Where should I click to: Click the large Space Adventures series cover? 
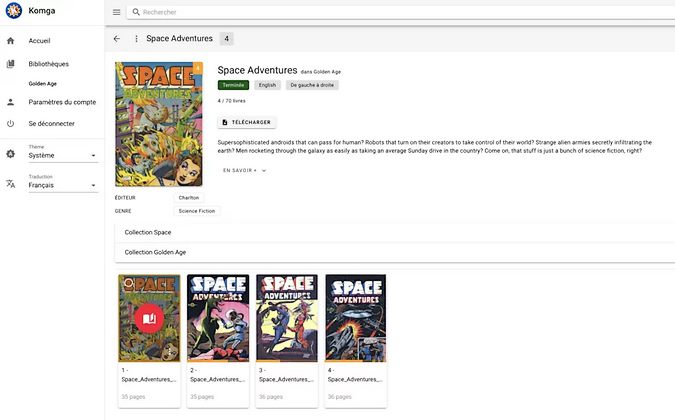pos(159,124)
